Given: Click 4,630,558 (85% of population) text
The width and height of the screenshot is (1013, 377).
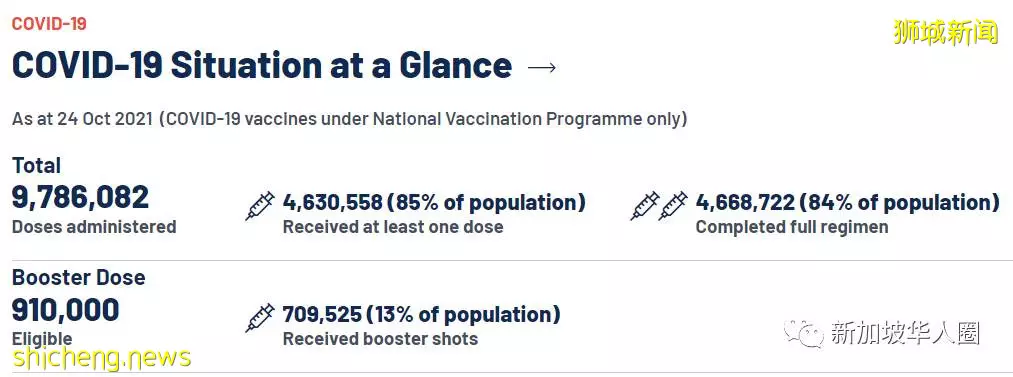Looking at the screenshot, I should click(x=434, y=203).
